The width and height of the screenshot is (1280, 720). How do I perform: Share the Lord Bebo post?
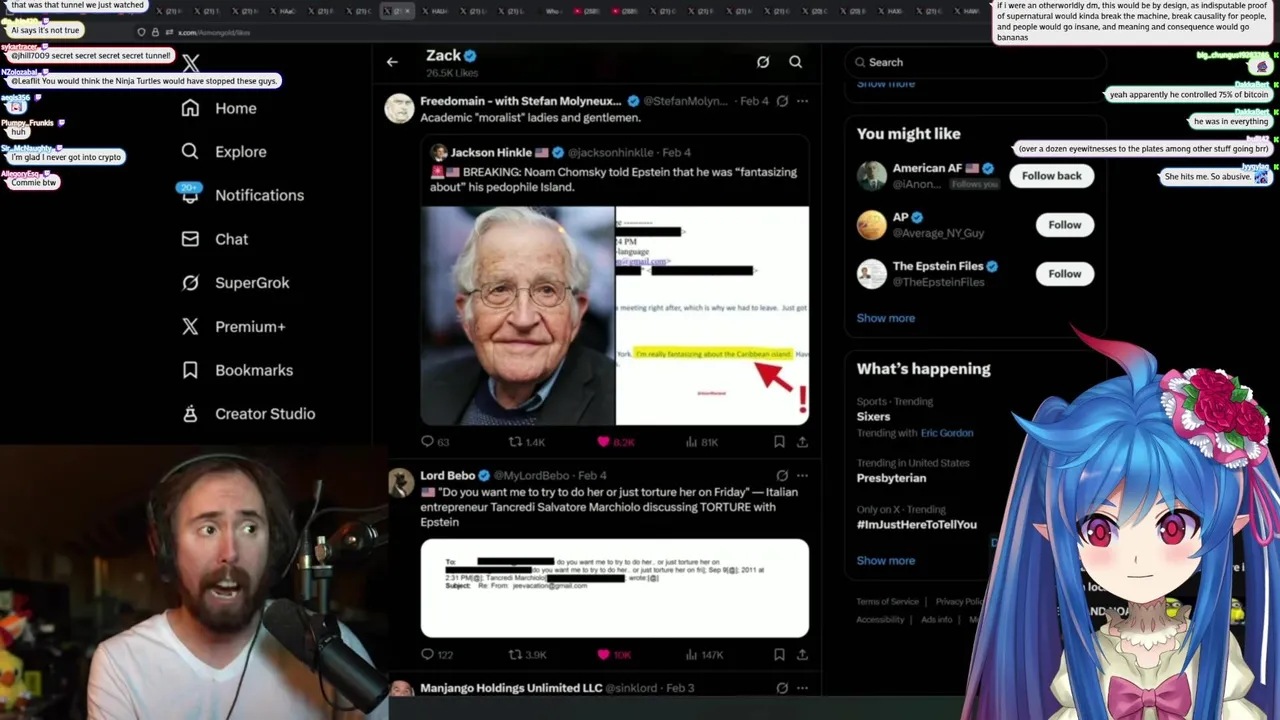click(802, 655)
